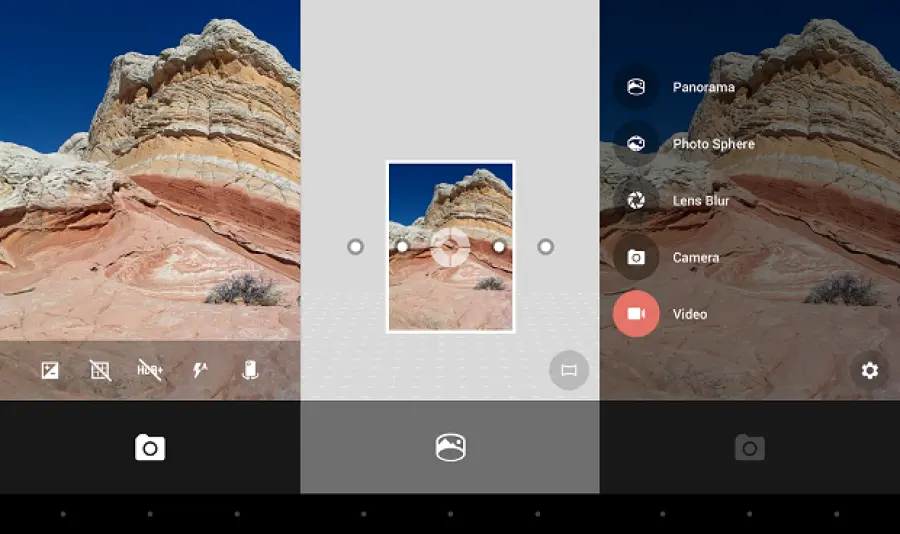Choose the Camera label
Screen dimensions: 900x534
click(x=696, y=257)
